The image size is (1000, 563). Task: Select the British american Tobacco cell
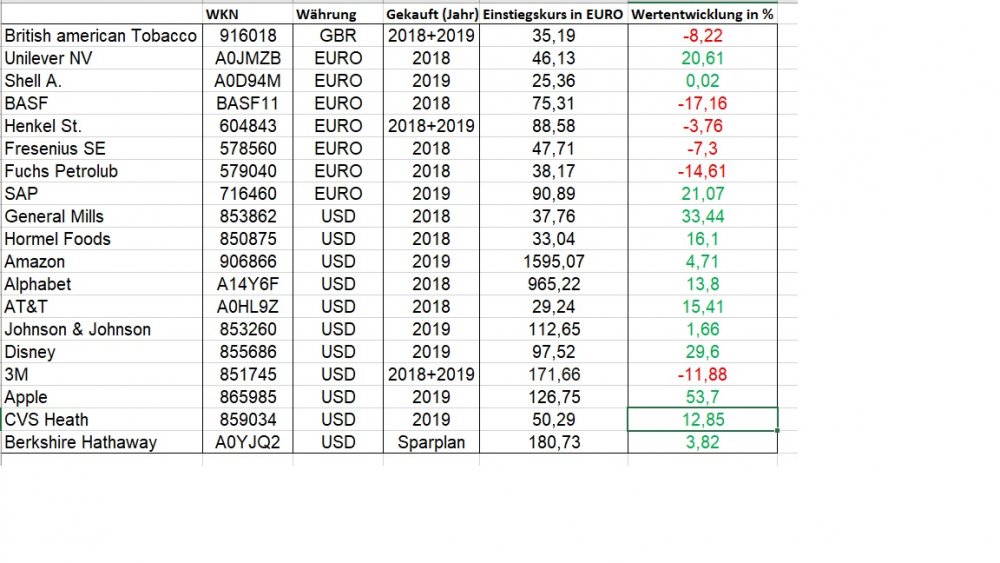(100, 35)
